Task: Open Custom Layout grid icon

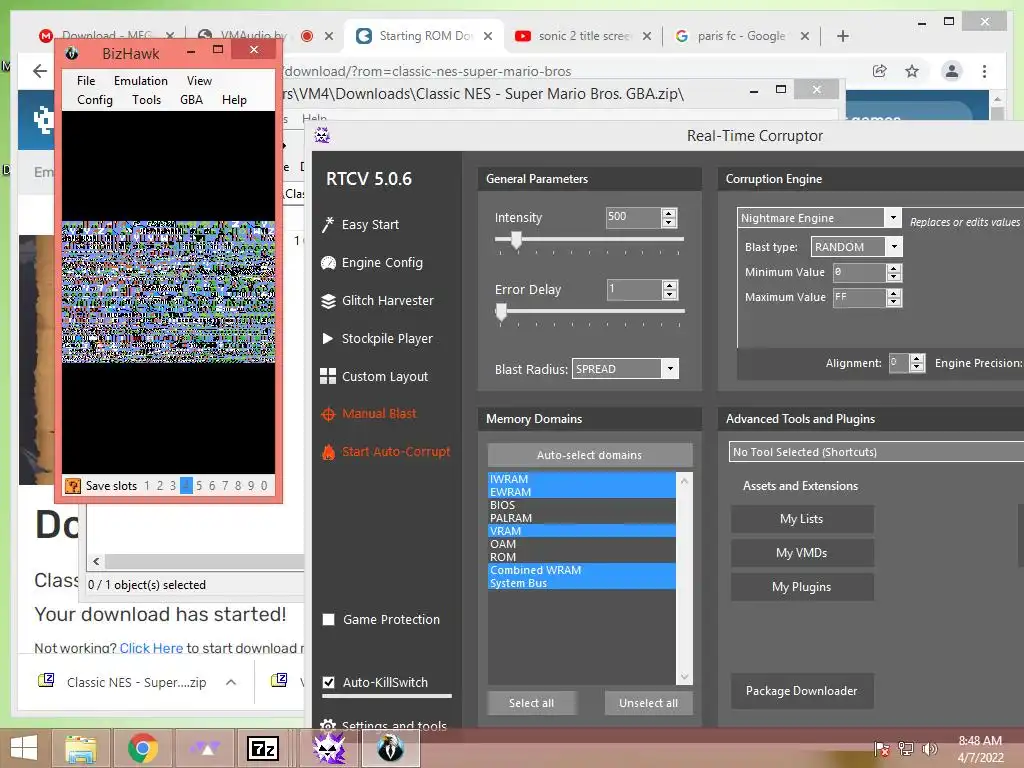Action: (x=328, y=376)
